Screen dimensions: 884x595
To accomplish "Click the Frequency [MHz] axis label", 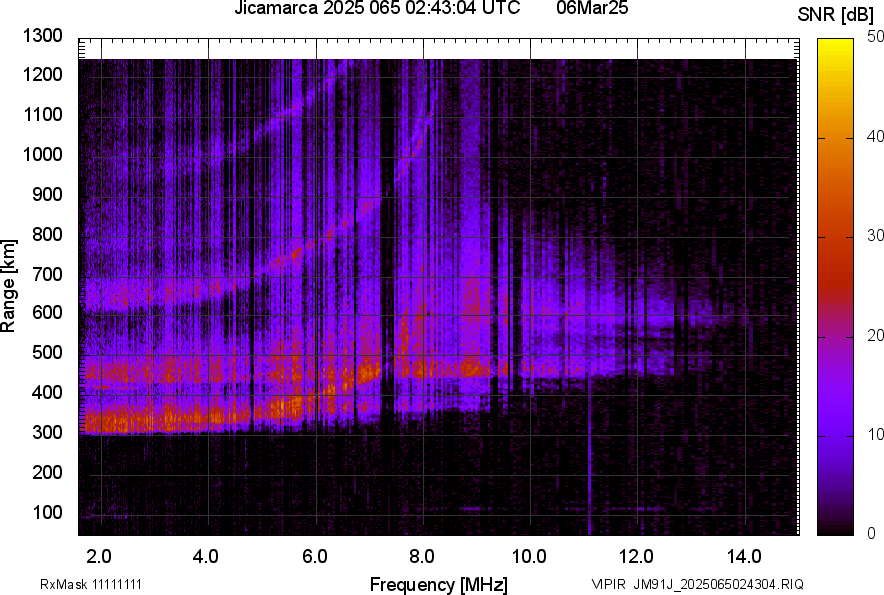I will pyautogui.click(x=438, y=584).
